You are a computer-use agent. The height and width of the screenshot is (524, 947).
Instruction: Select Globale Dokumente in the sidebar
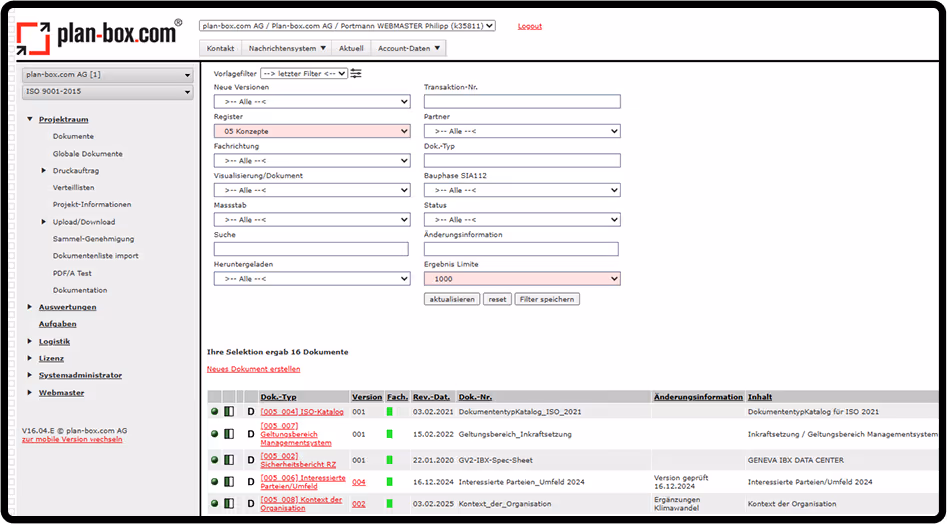(x=88, y=154)
